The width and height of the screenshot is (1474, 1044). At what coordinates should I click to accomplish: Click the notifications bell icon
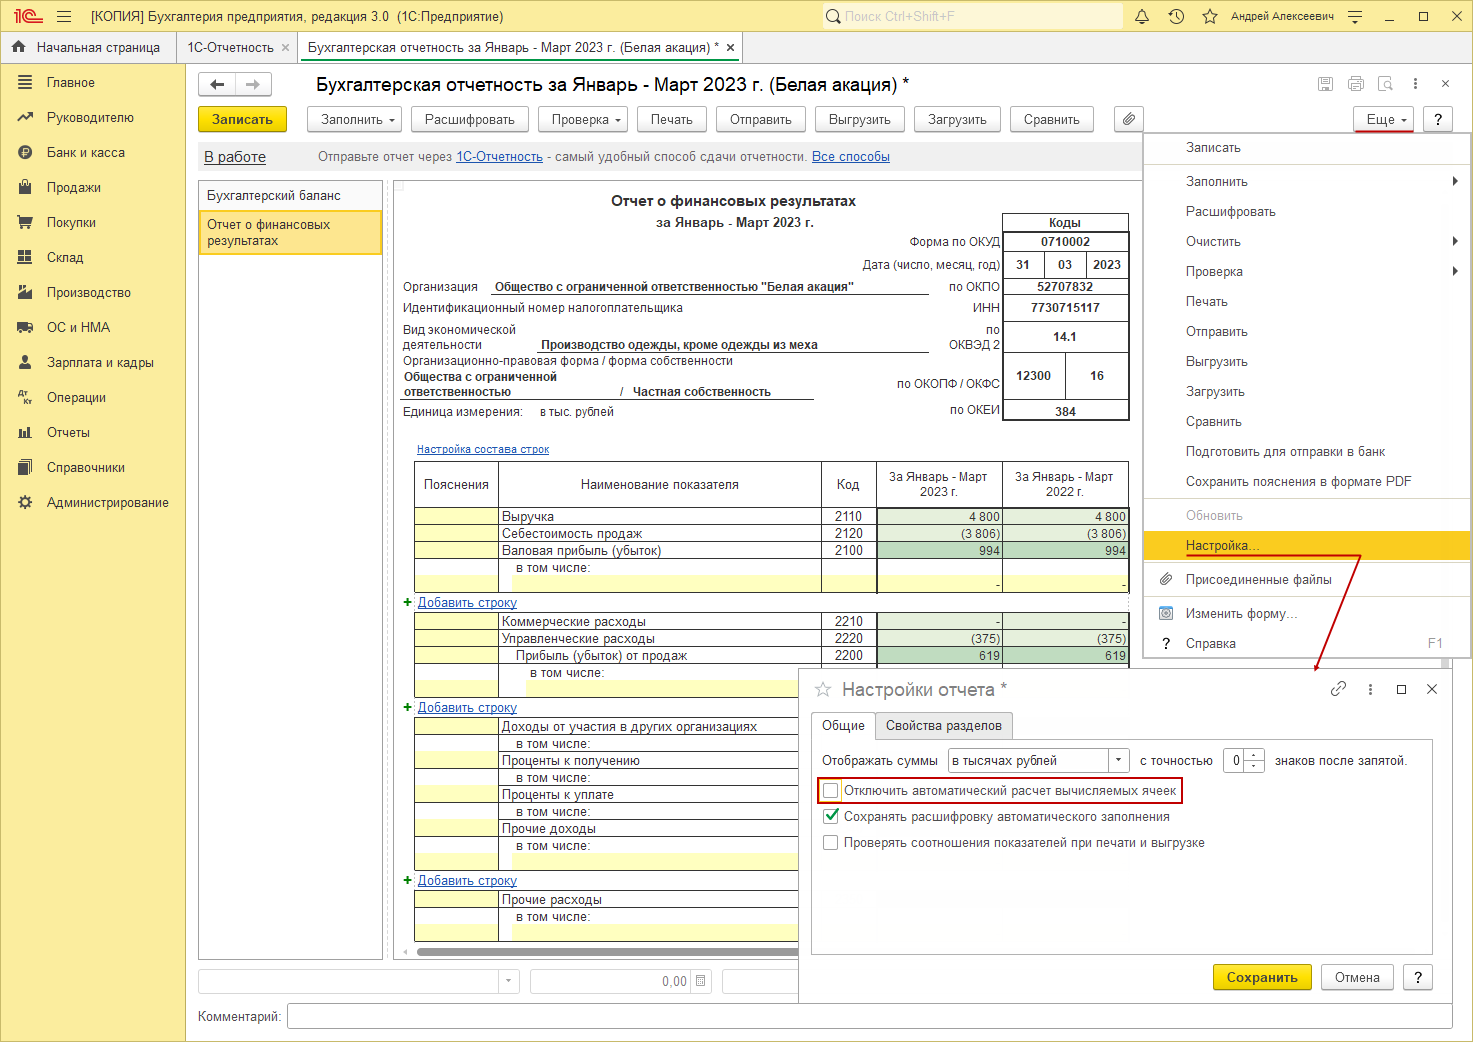click(x=1142, y=16)
